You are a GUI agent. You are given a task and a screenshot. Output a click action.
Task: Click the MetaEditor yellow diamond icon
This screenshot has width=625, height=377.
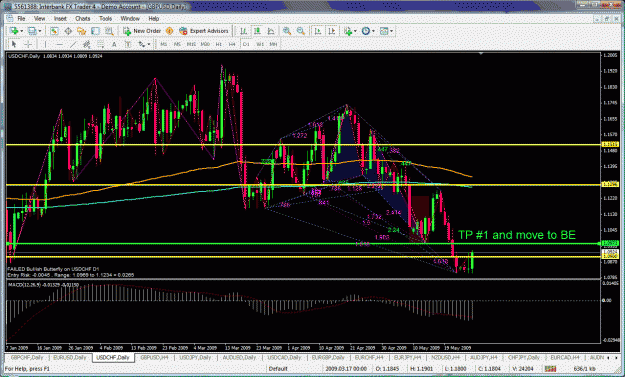coord(169,31)
